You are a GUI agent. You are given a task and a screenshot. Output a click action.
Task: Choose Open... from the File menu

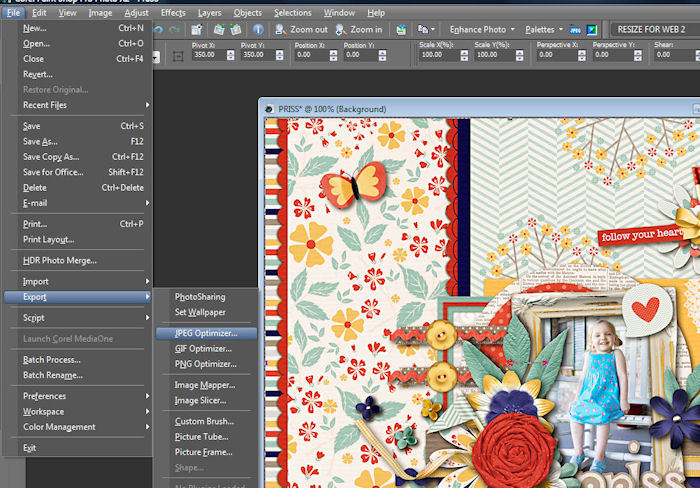tap(78, 44)
